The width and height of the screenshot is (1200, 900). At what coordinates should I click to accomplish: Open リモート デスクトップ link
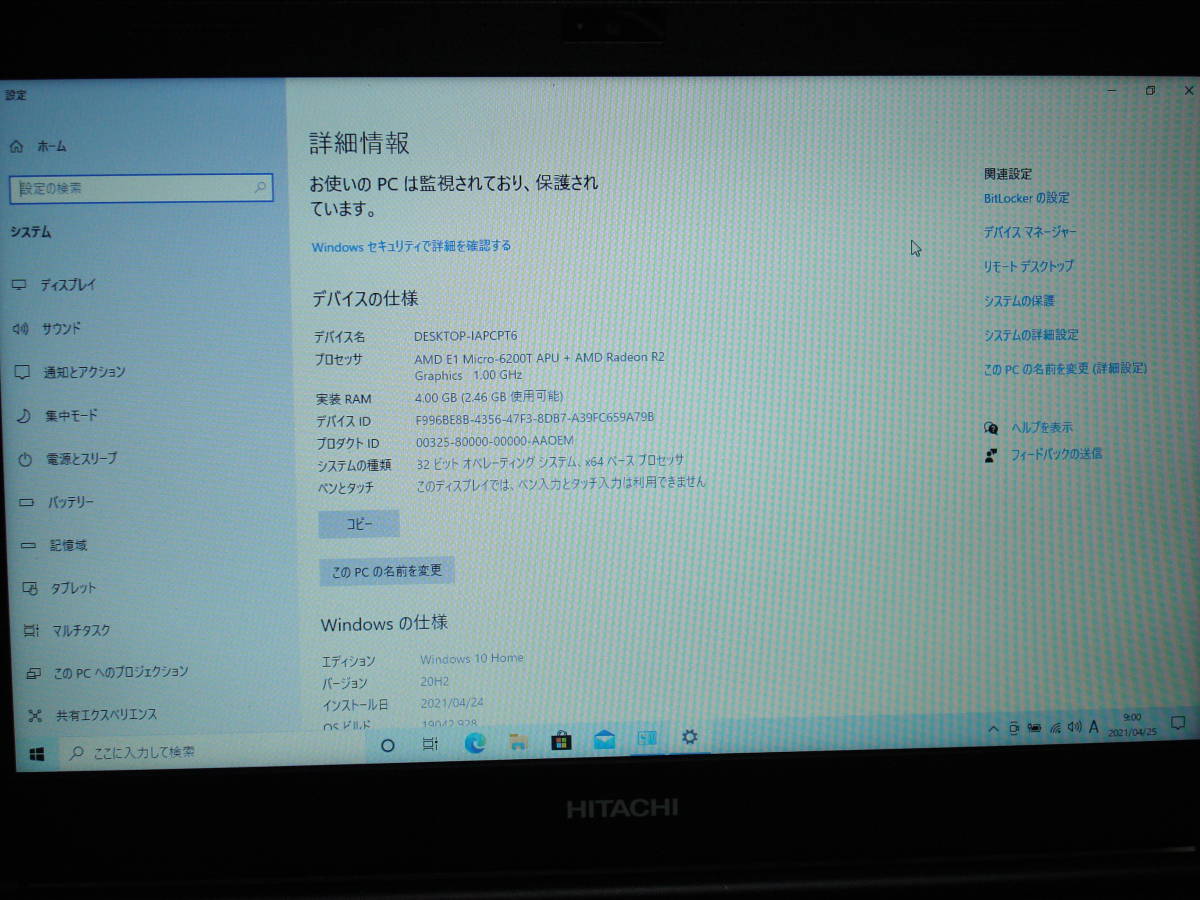click(x=1028, y=266)
